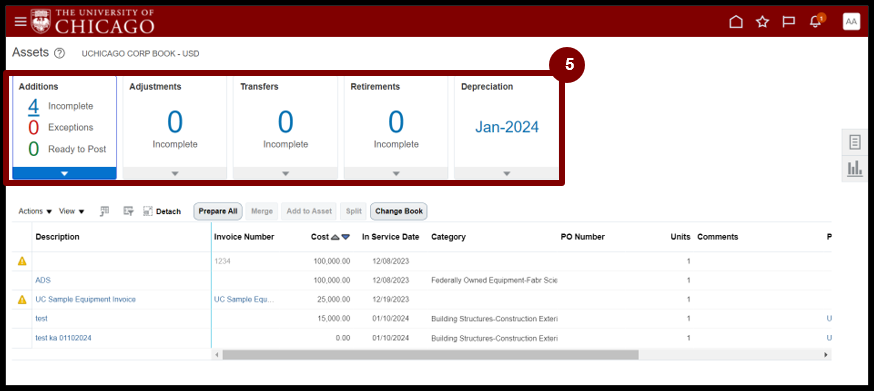The width and height of the screenshot is (874, 391).
Task: Open the View dropdown menu
Action: (x=72, y=211)
